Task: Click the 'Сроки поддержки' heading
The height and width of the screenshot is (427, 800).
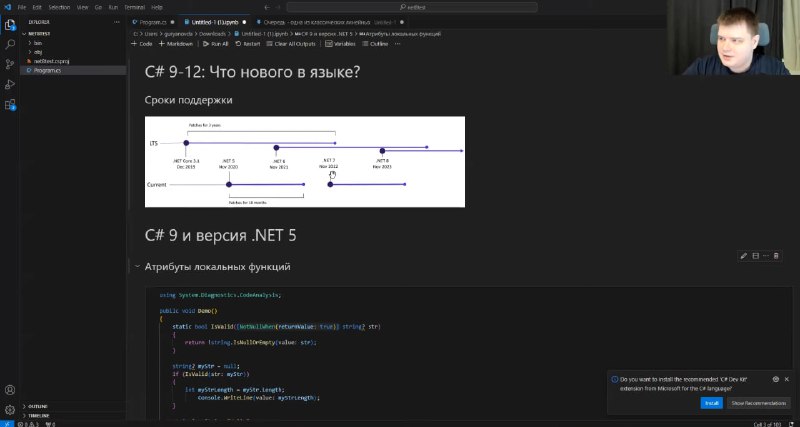Action: pos(188,100)
